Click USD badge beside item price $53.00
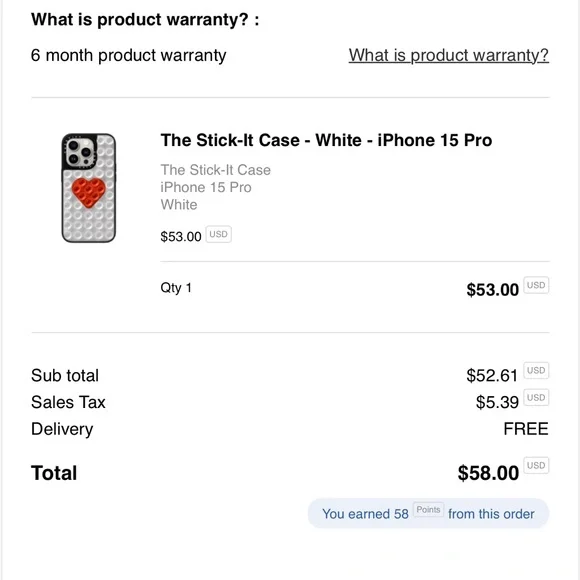This screenshot has height=580, width=580. (x=219, y=234)
